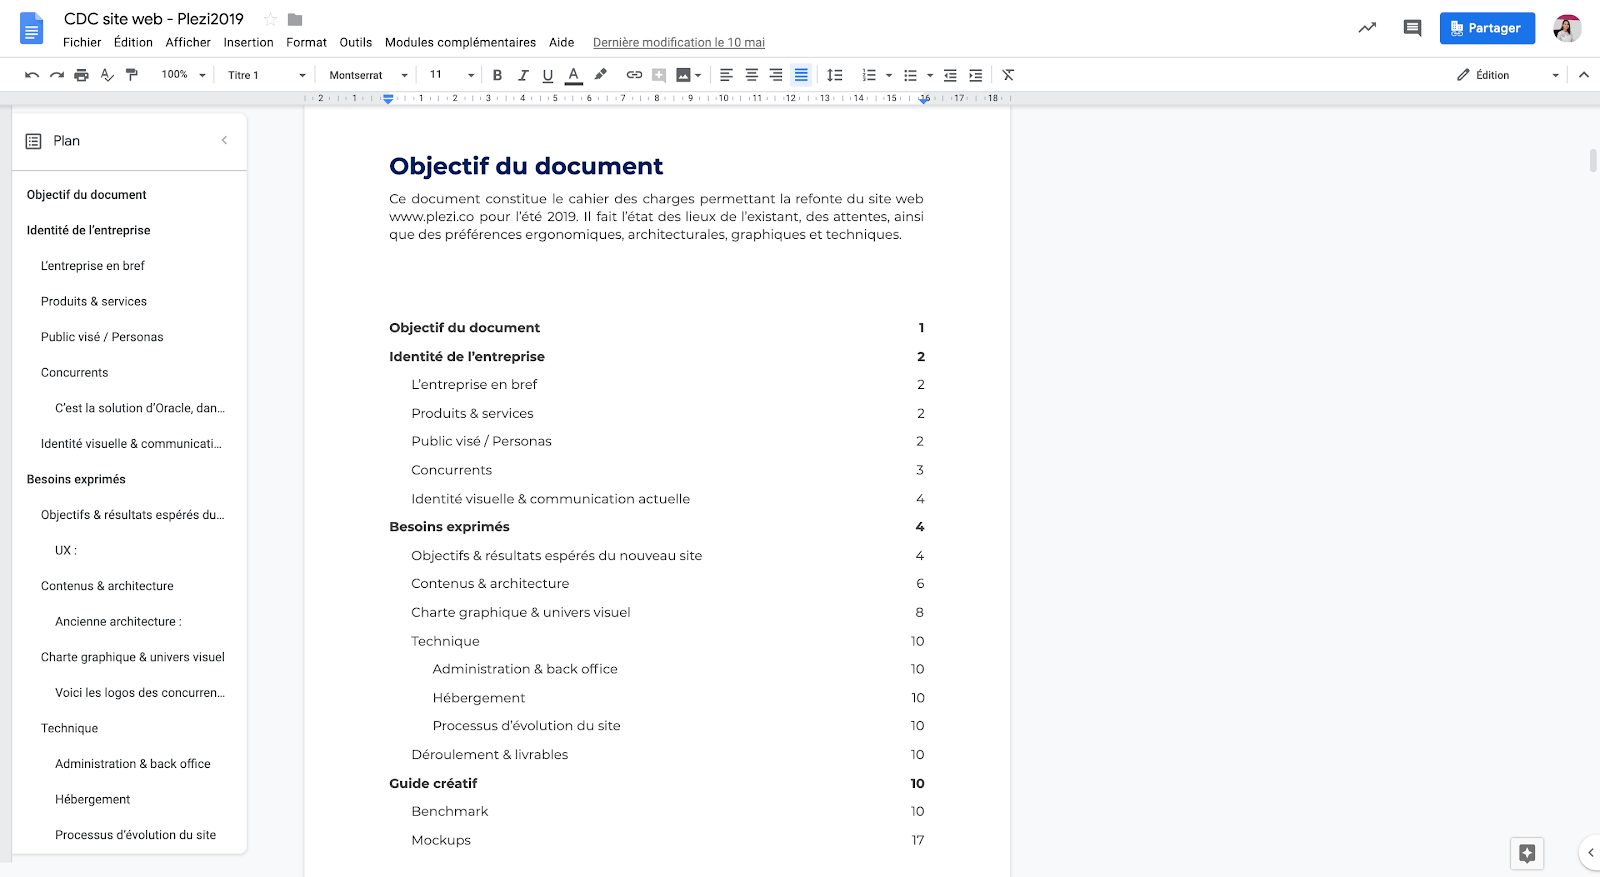1600x877 pixels.
Task: Show side panel arrow at bottom right
Action: coord(1591,853)
